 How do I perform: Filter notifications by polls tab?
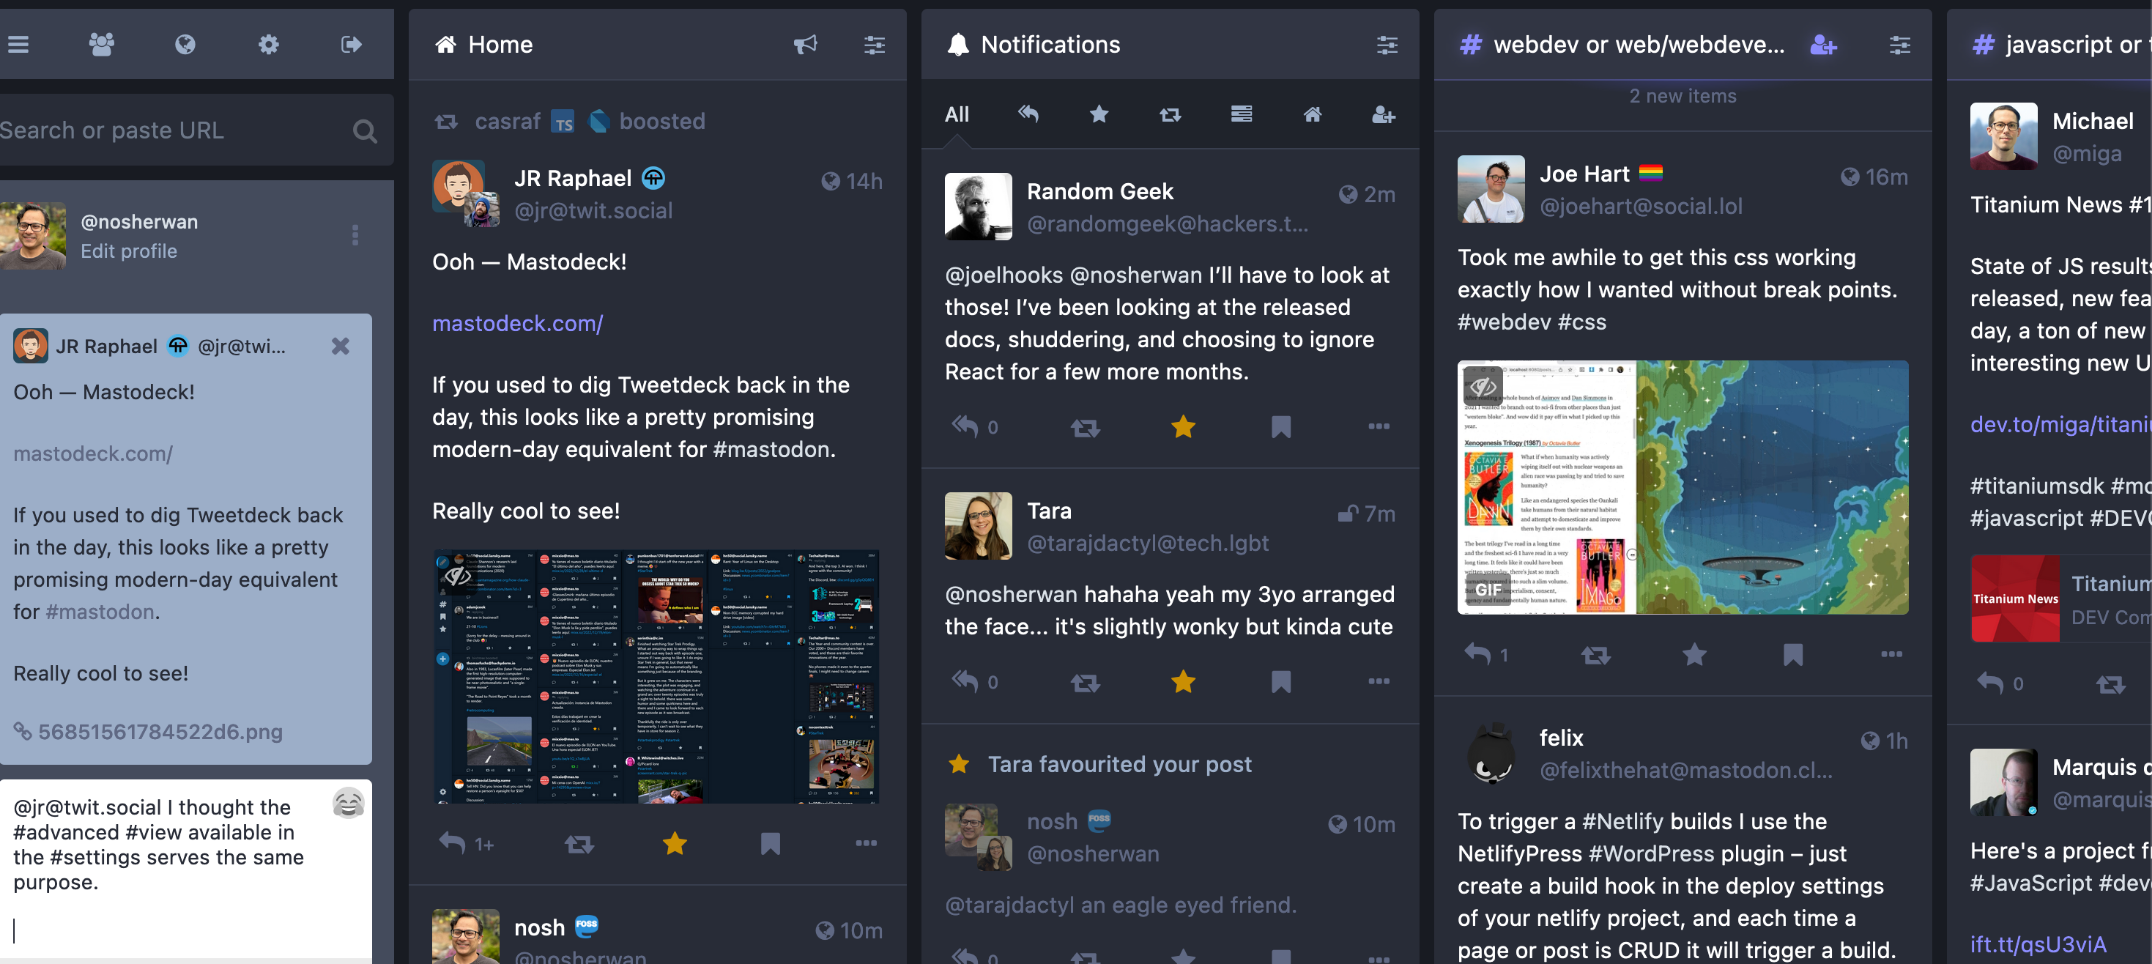pyautogui.click(x=1241, y=114)
